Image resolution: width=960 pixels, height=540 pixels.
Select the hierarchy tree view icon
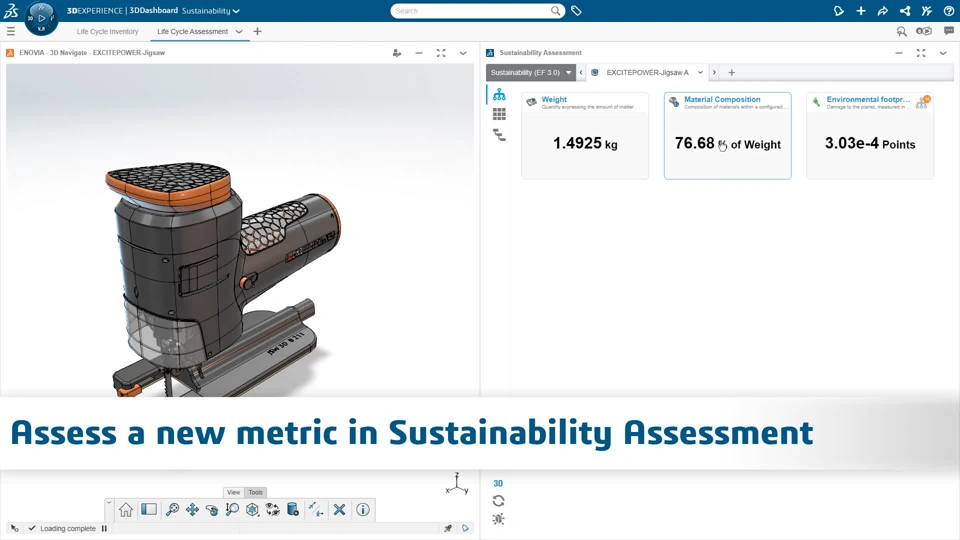coord(499,94)
